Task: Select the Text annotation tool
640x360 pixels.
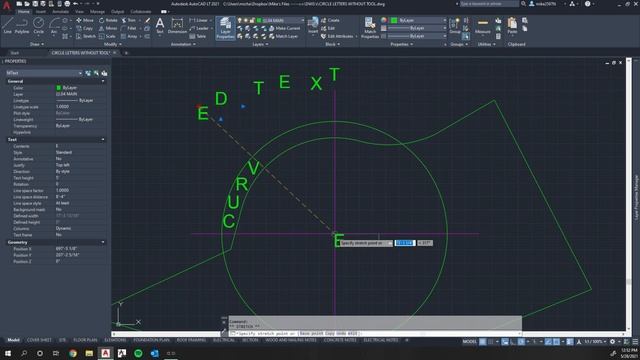Action: [160, 25]
